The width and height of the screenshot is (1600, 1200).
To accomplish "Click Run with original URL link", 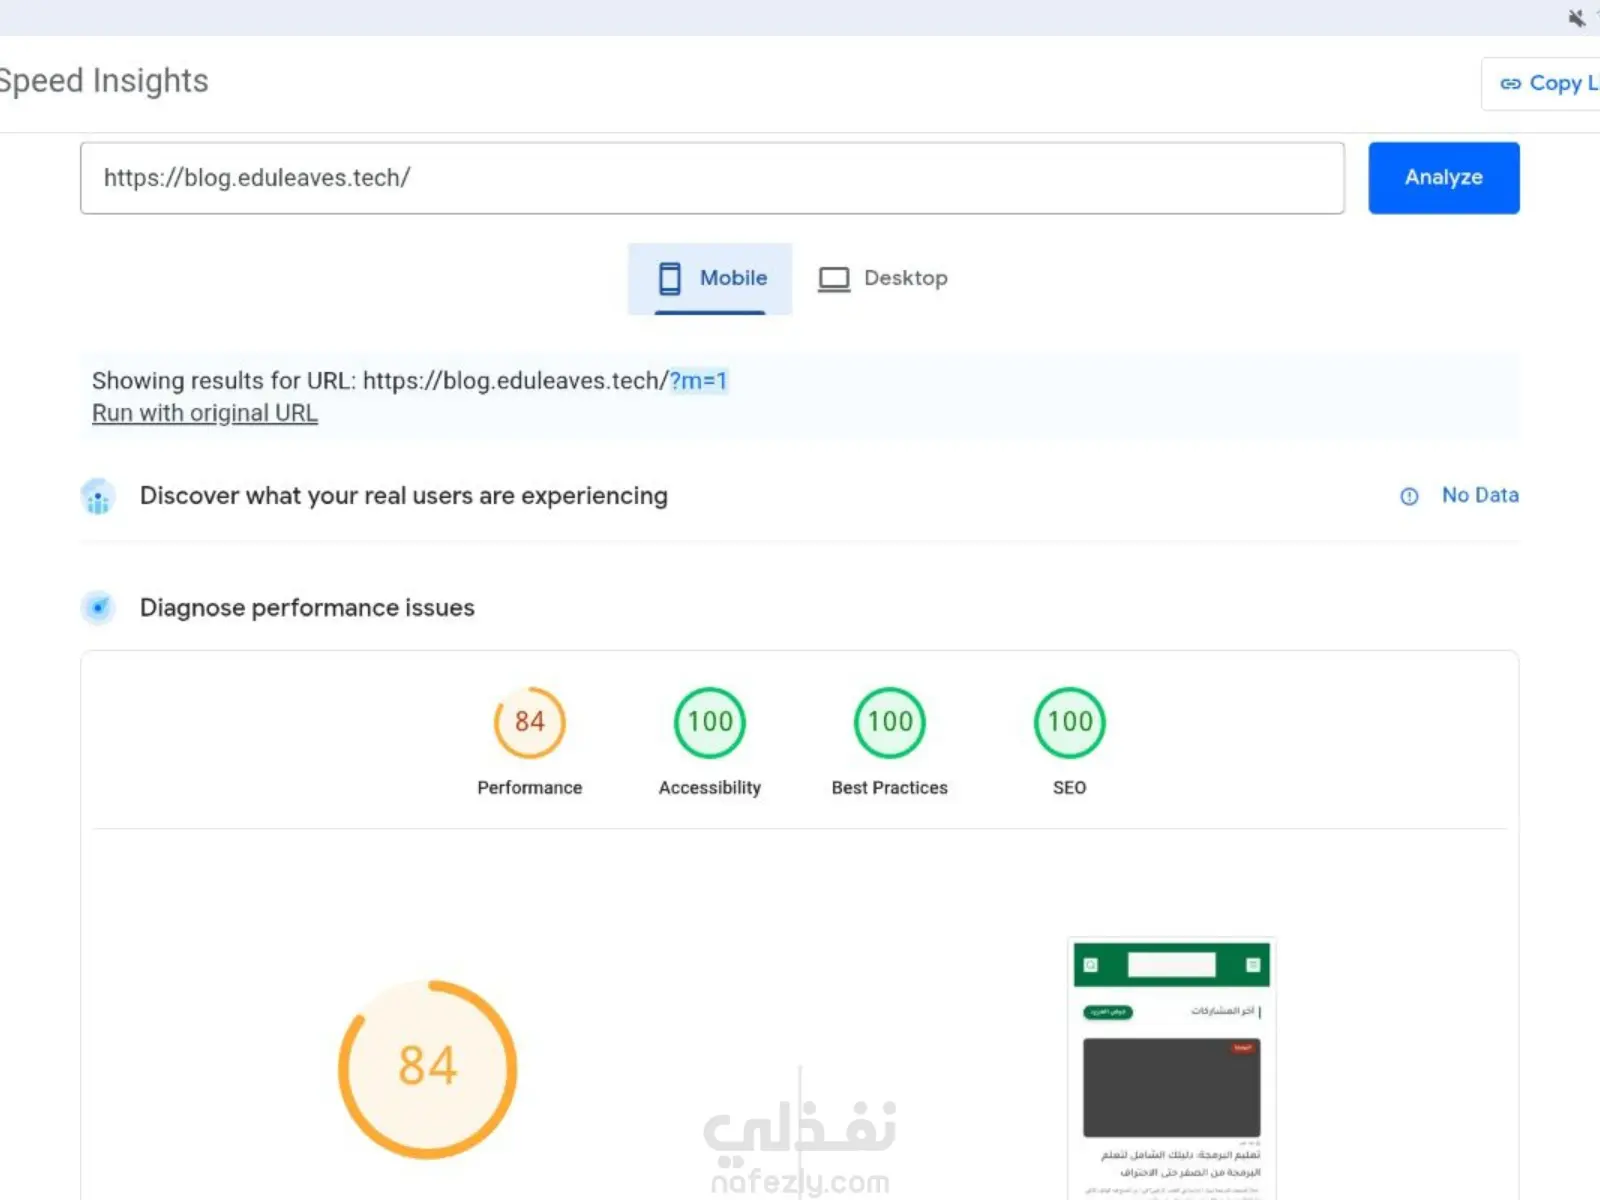I will pyautogui.click(x=205, y=413).
